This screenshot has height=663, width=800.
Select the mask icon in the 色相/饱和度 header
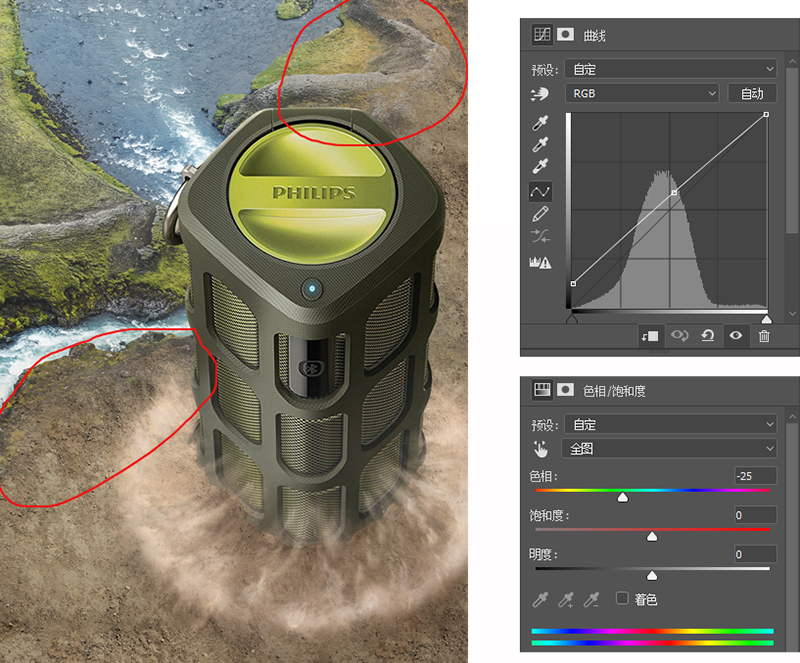565,390
